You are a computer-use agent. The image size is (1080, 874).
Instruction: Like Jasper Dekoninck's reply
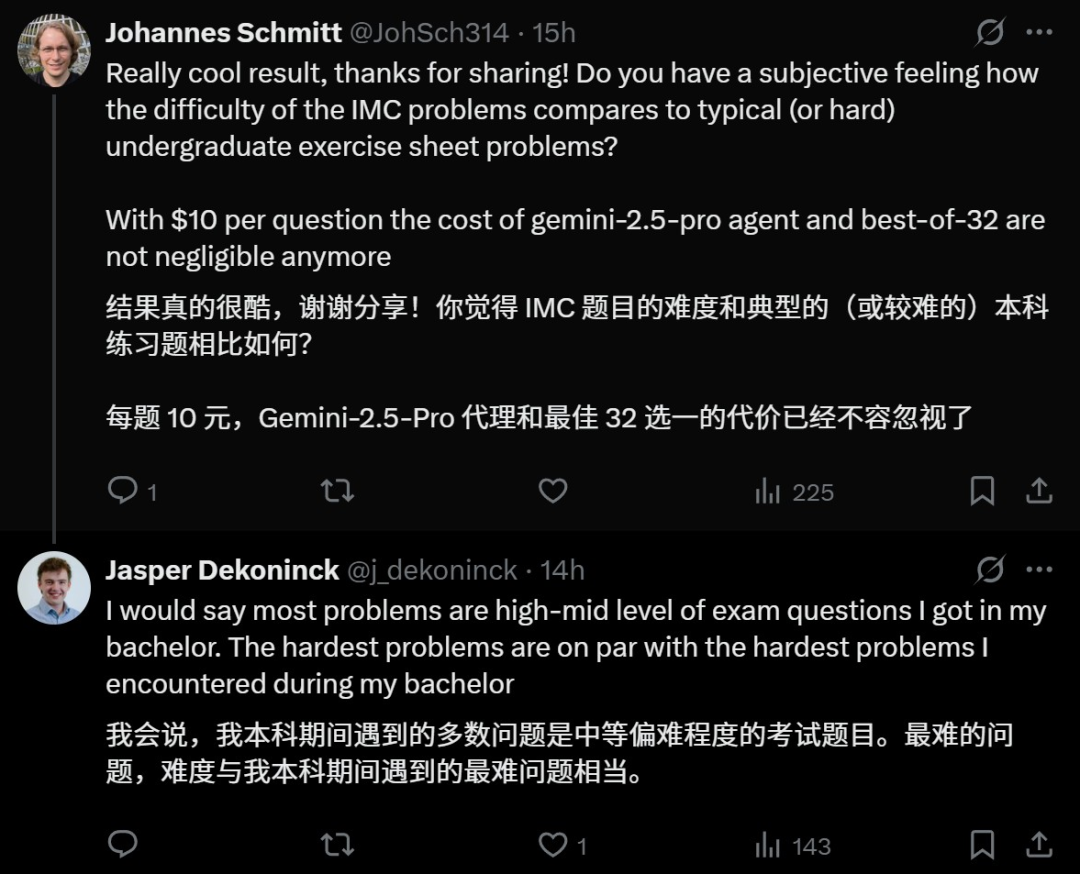pos(553,845)
